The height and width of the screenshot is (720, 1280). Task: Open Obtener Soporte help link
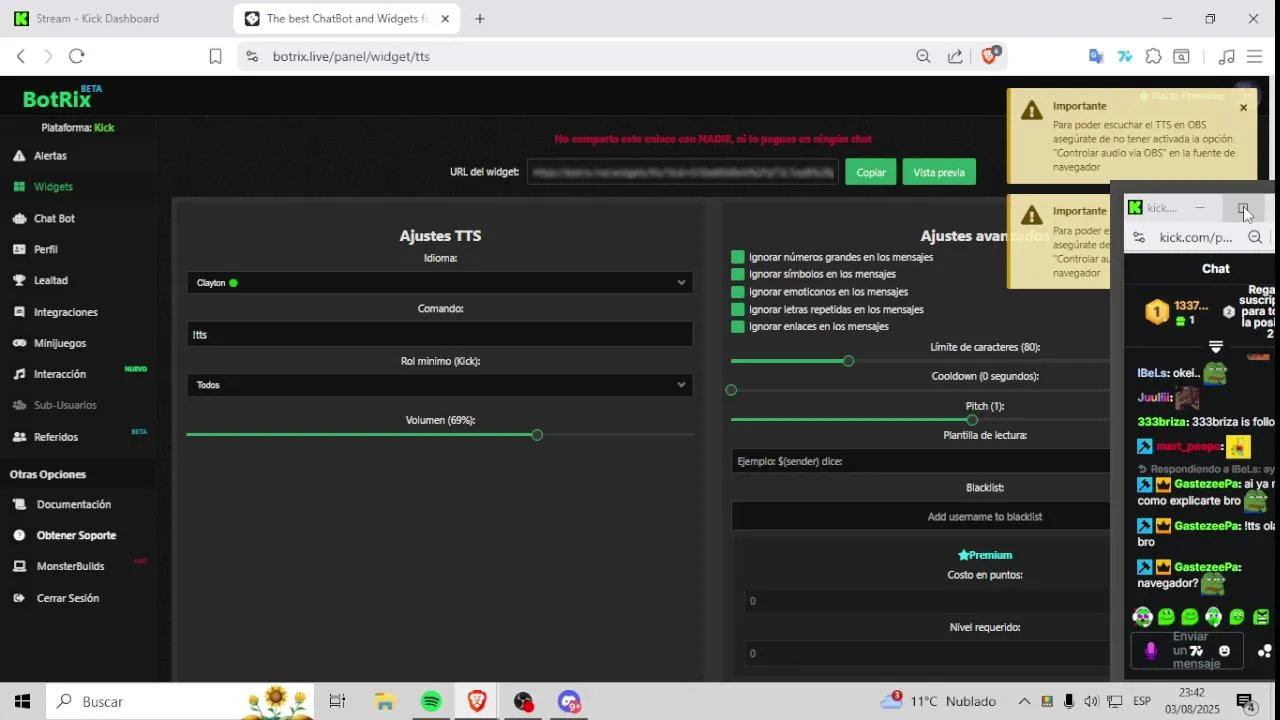pyautogui.click(x=64, y=535)
